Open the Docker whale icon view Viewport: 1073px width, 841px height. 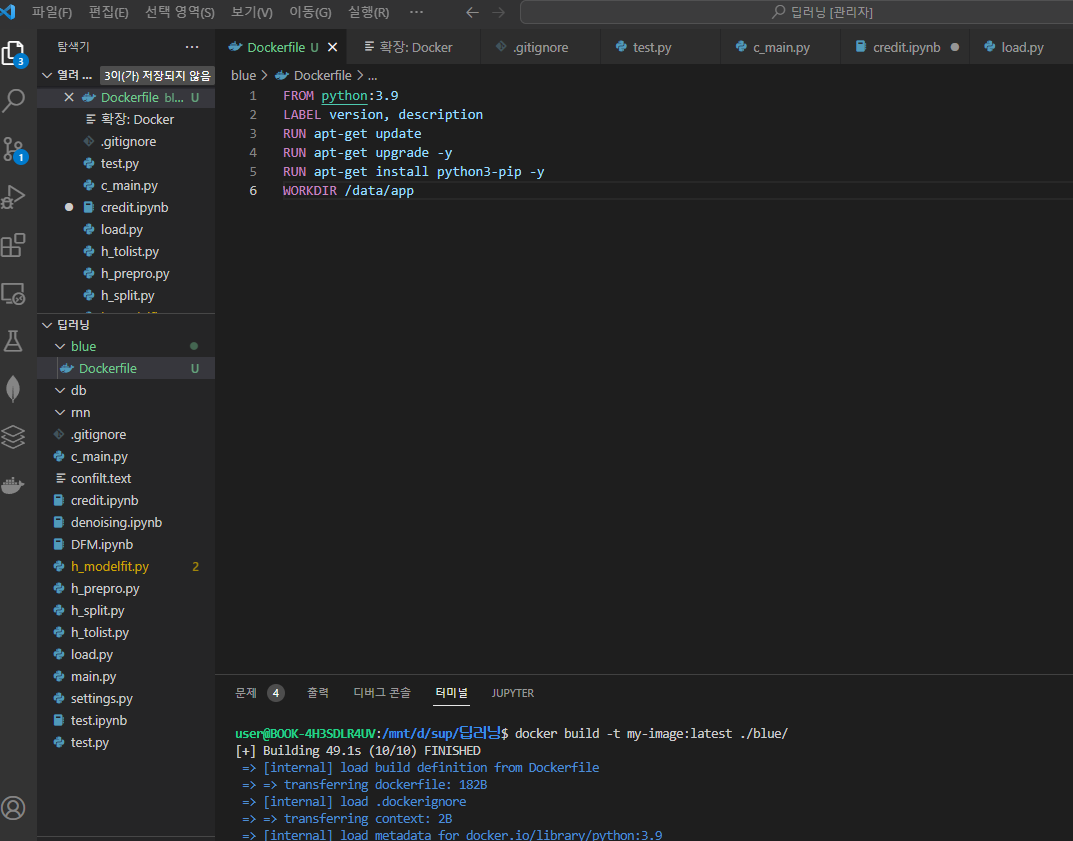pos(14,486)
